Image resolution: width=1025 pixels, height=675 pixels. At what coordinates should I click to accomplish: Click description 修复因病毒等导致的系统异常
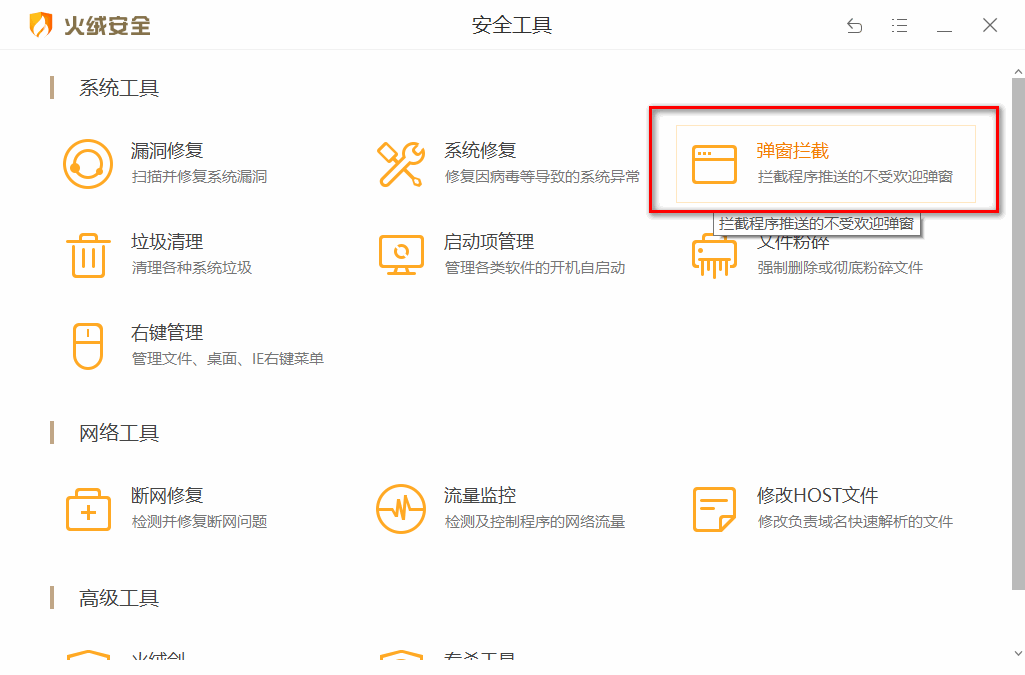point(542,176)
